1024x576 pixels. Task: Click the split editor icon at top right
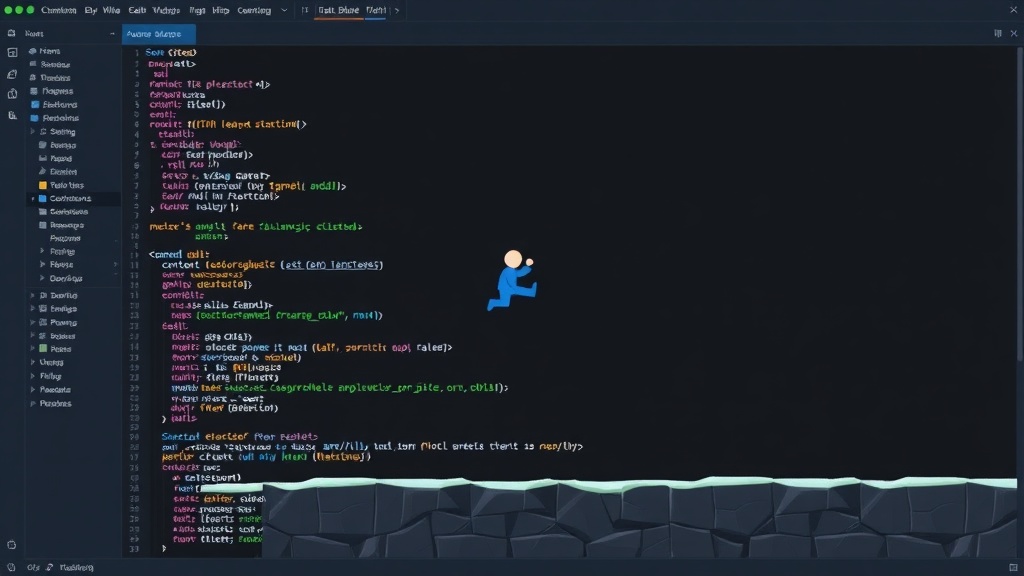[x=998, y=33]
